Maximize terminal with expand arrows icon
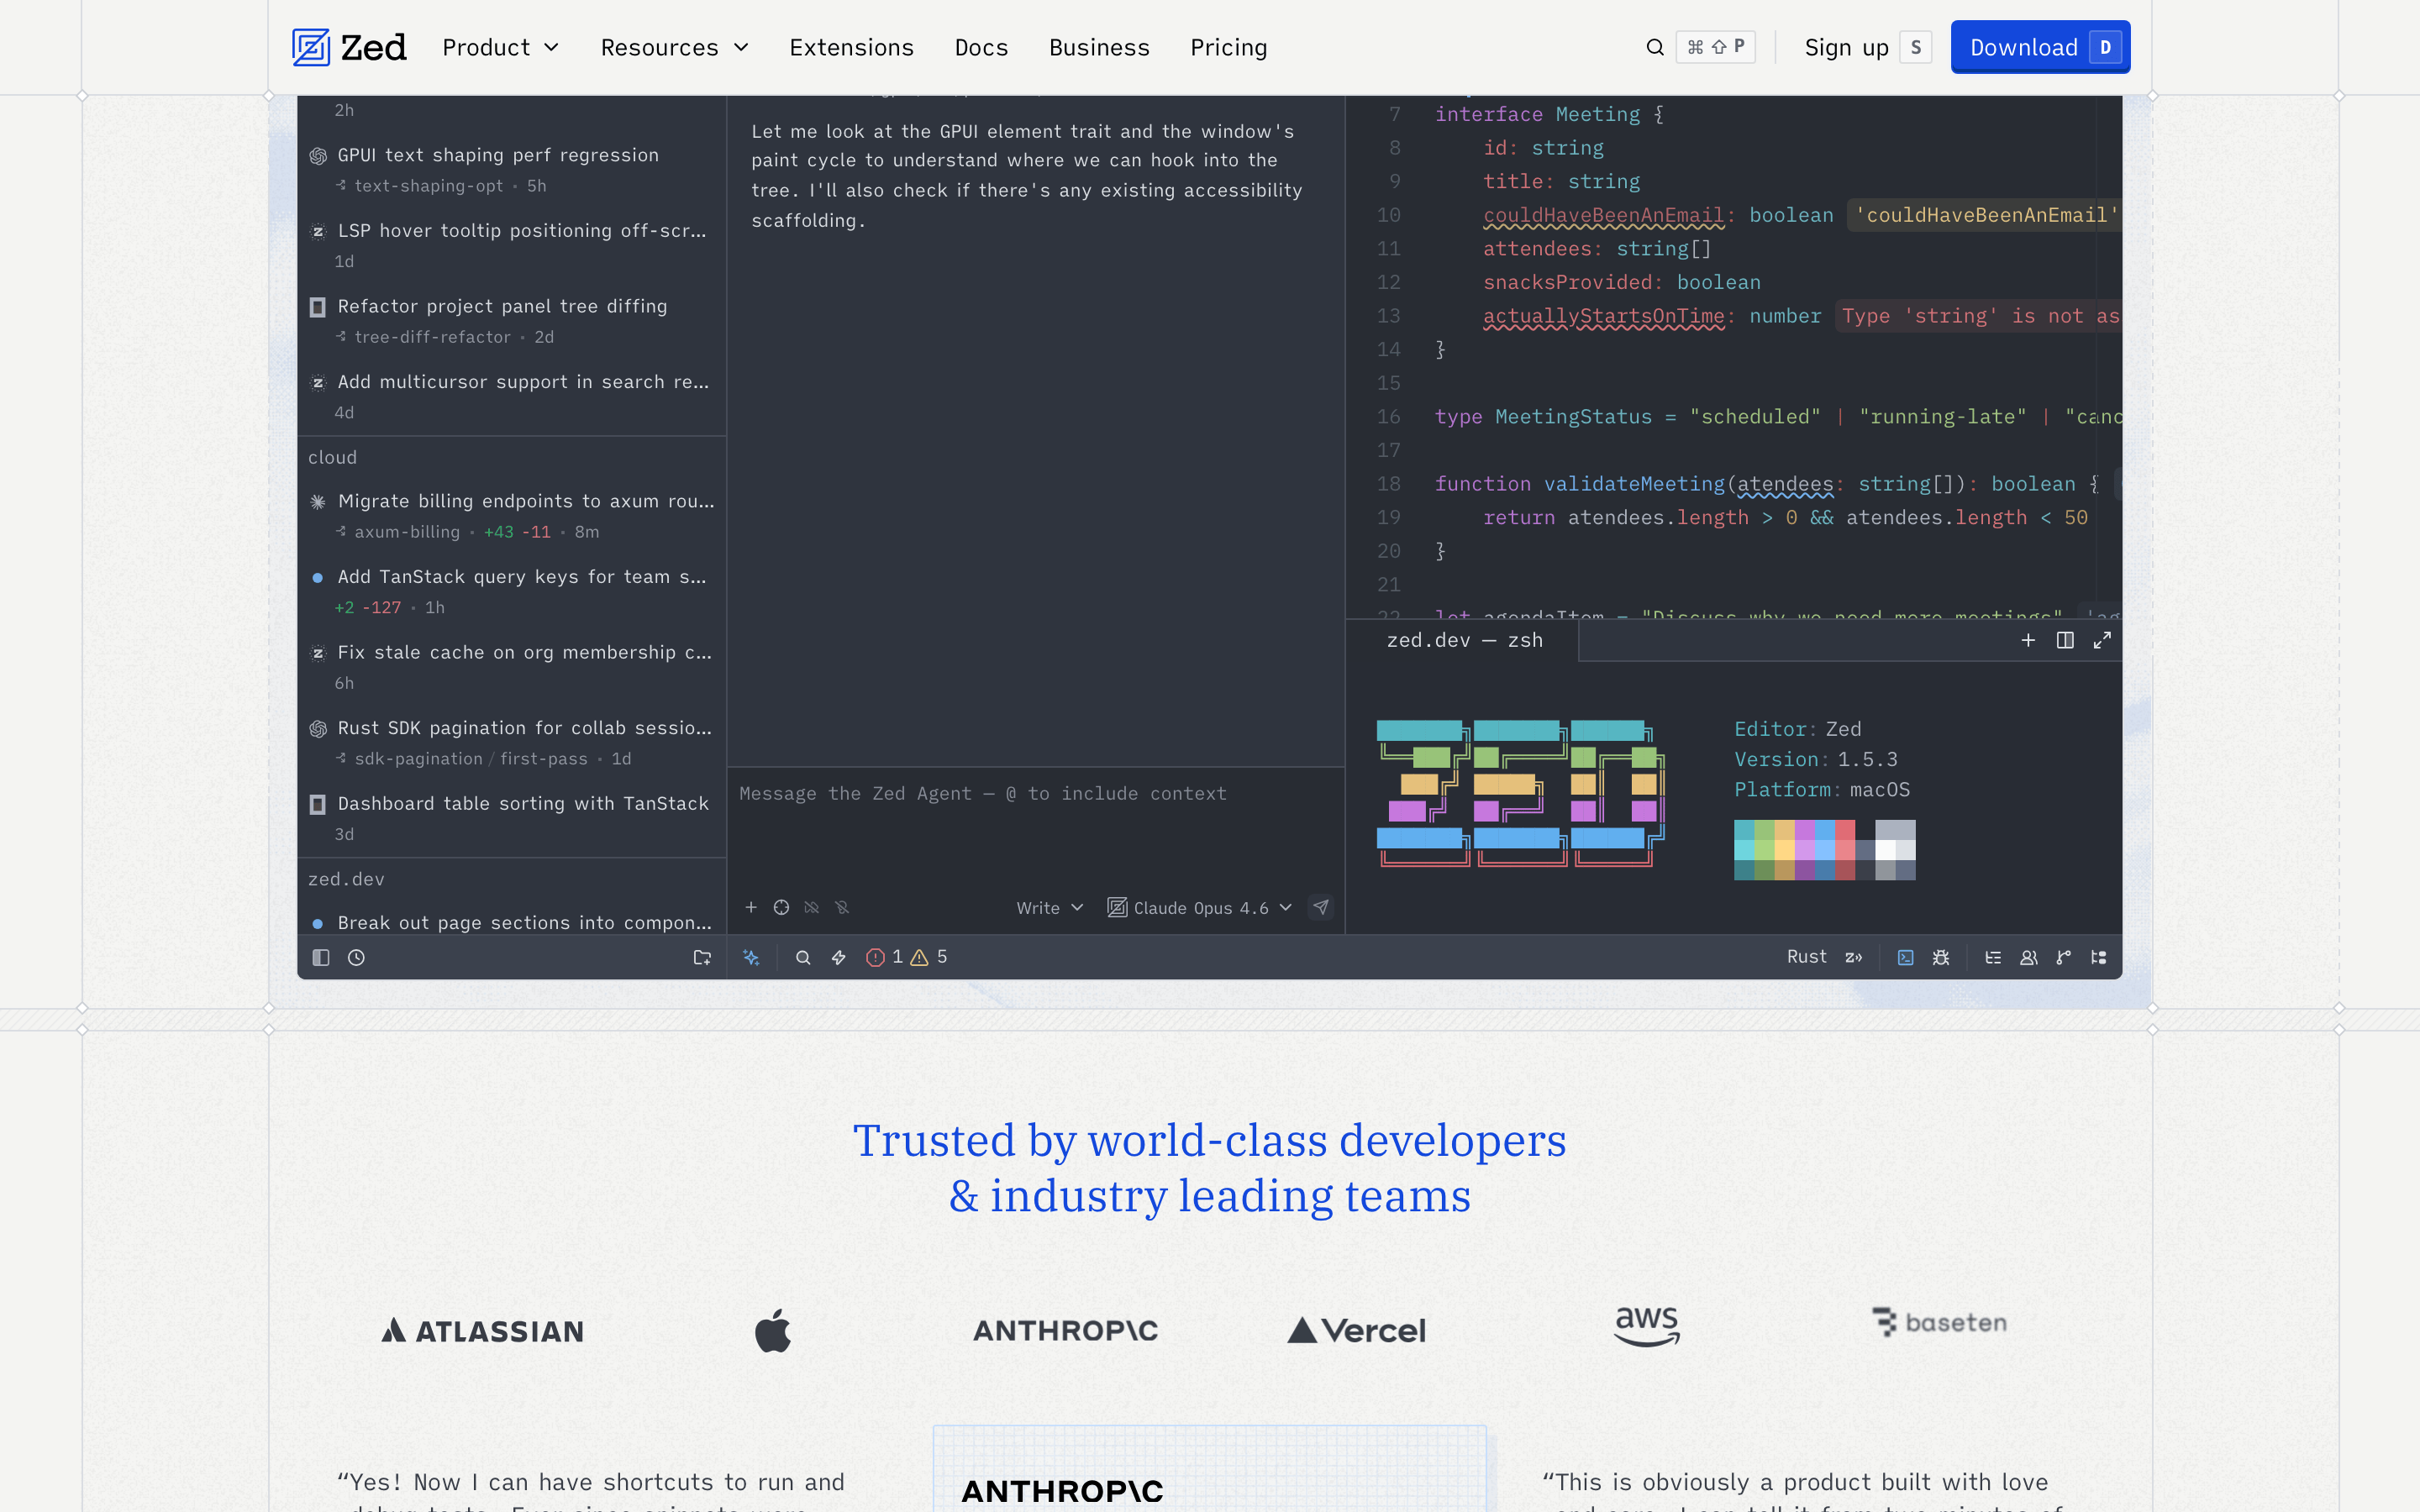Viewport: 2420px width, 1512px height. pos(2102,640)
